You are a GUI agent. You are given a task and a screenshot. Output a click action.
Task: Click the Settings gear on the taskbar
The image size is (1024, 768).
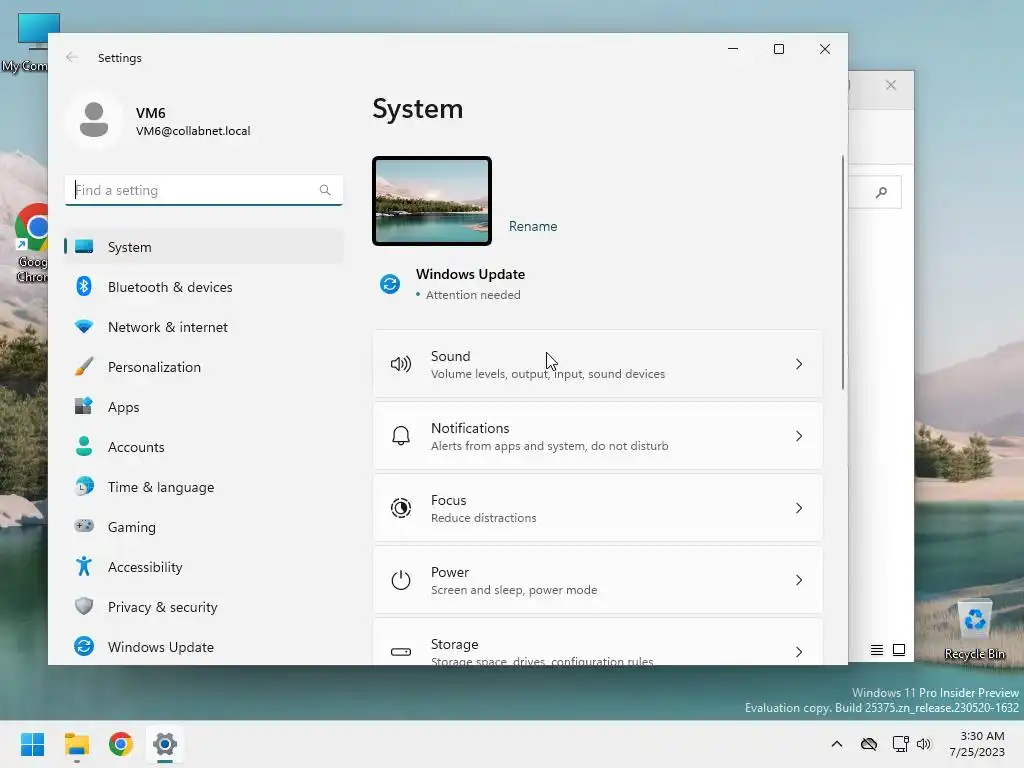(165, 744)
